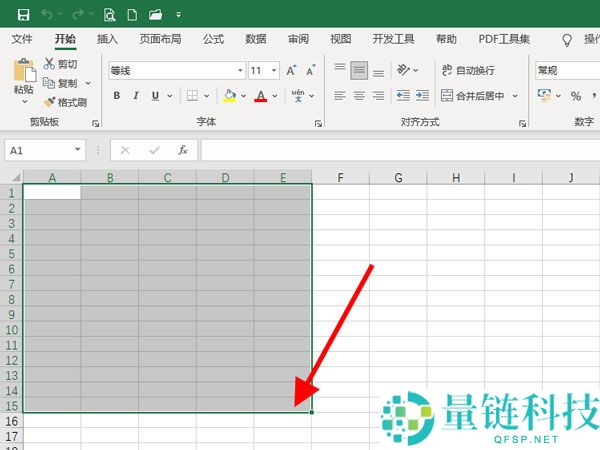Toggle Wrap Text (自动换行)
Image resolution: width=600 pixels, height=450 pixels.
(x=467, y=70)
